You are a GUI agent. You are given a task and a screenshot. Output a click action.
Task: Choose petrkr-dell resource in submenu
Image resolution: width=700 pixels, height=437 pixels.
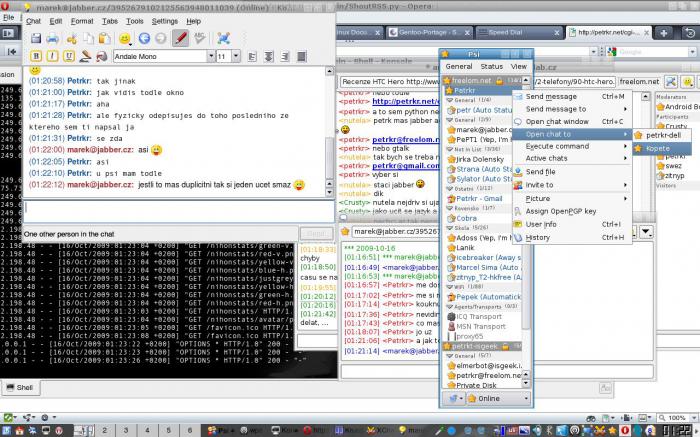click(662, 135)
